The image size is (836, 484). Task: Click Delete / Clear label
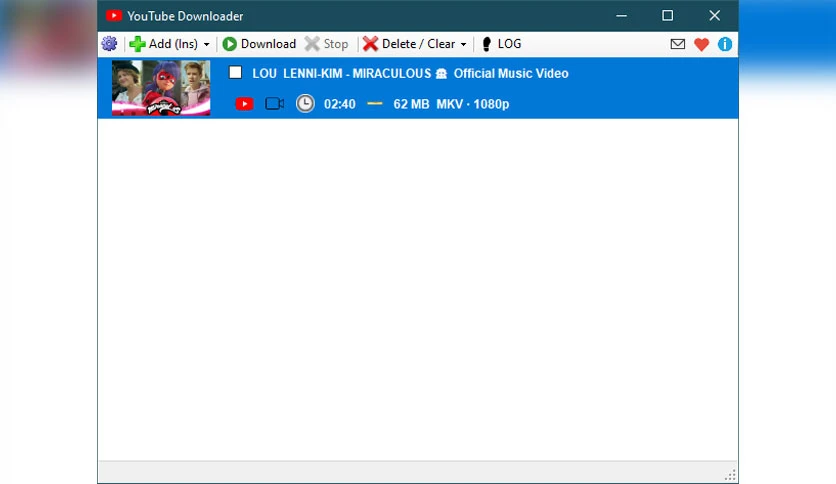419,44
